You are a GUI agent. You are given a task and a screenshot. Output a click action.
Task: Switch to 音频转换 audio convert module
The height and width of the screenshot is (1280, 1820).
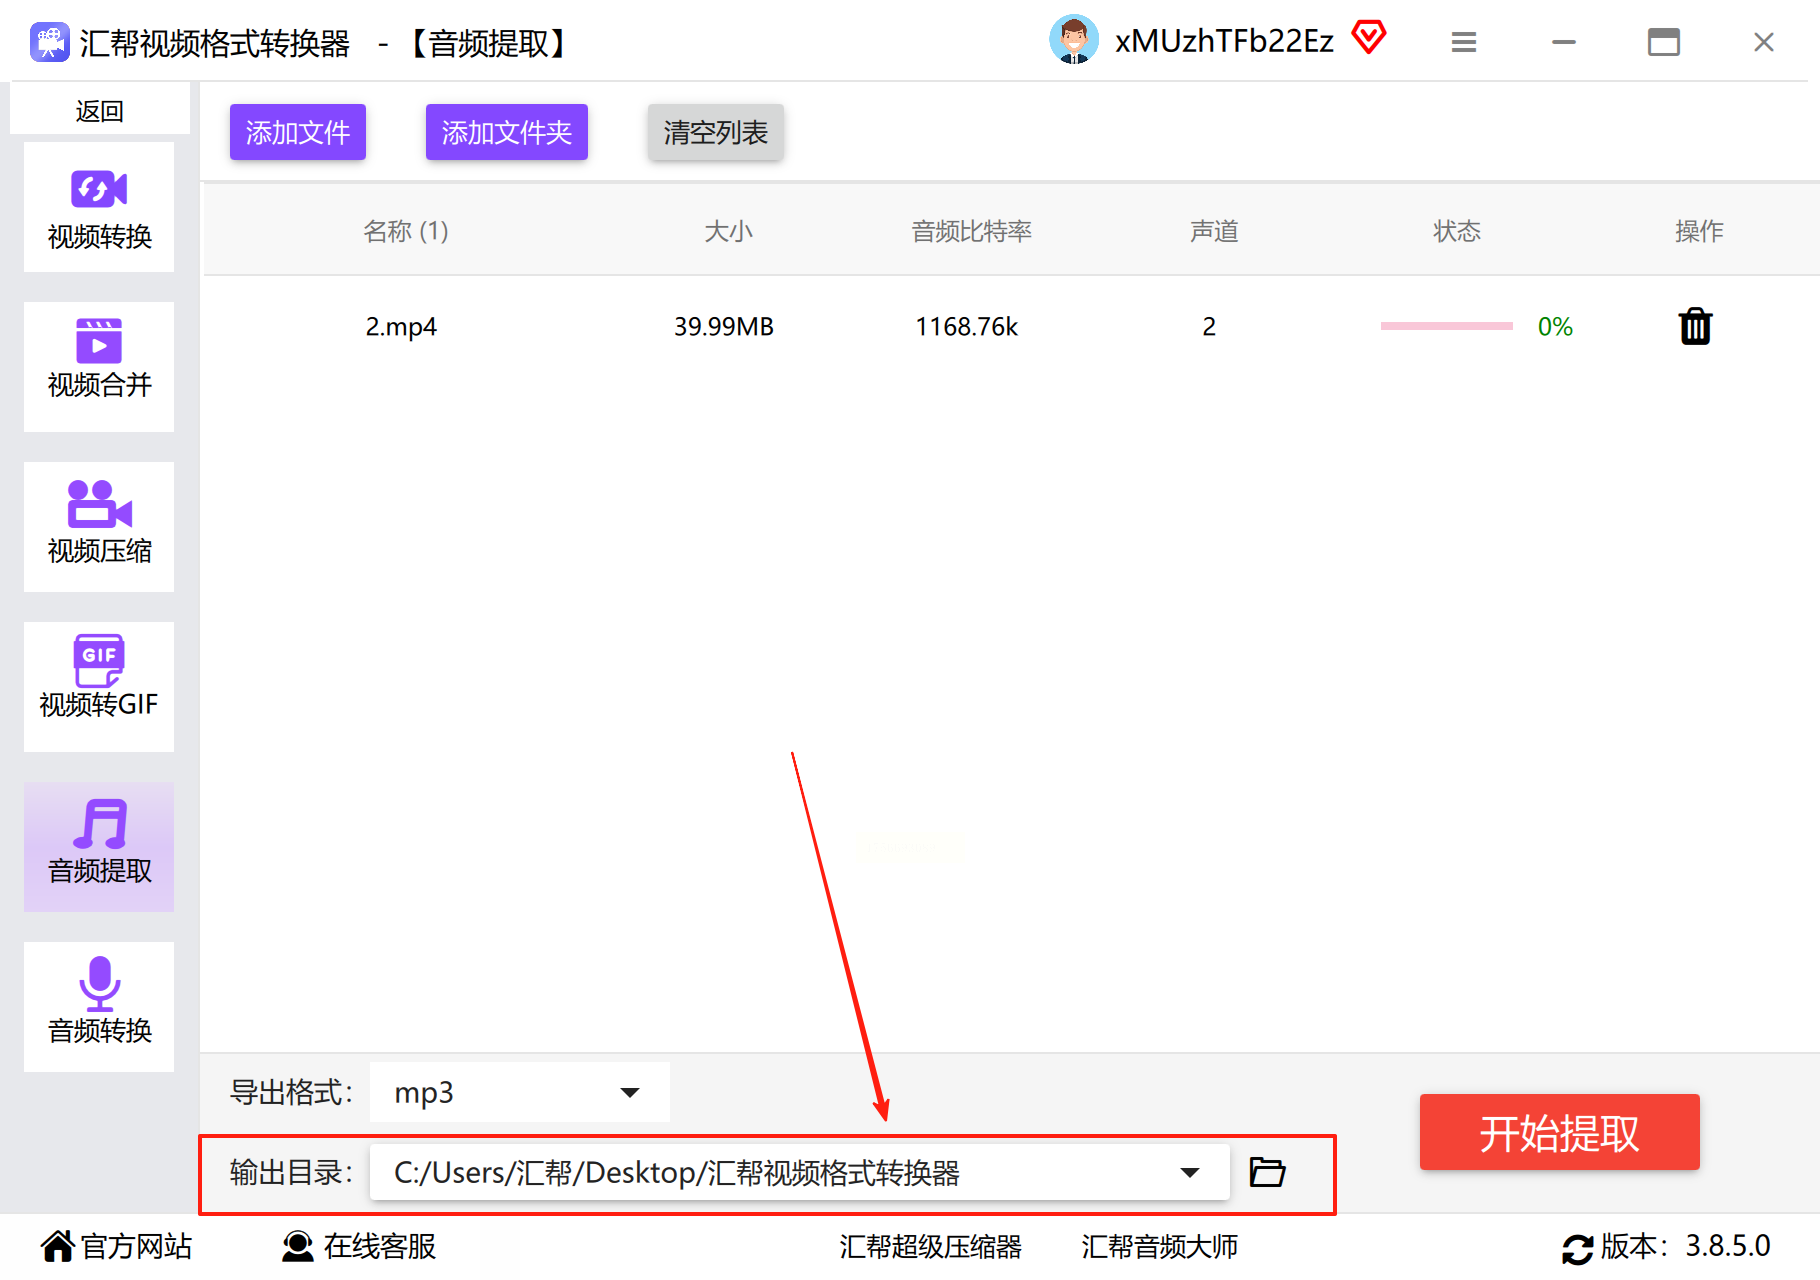pos(99,1007)
